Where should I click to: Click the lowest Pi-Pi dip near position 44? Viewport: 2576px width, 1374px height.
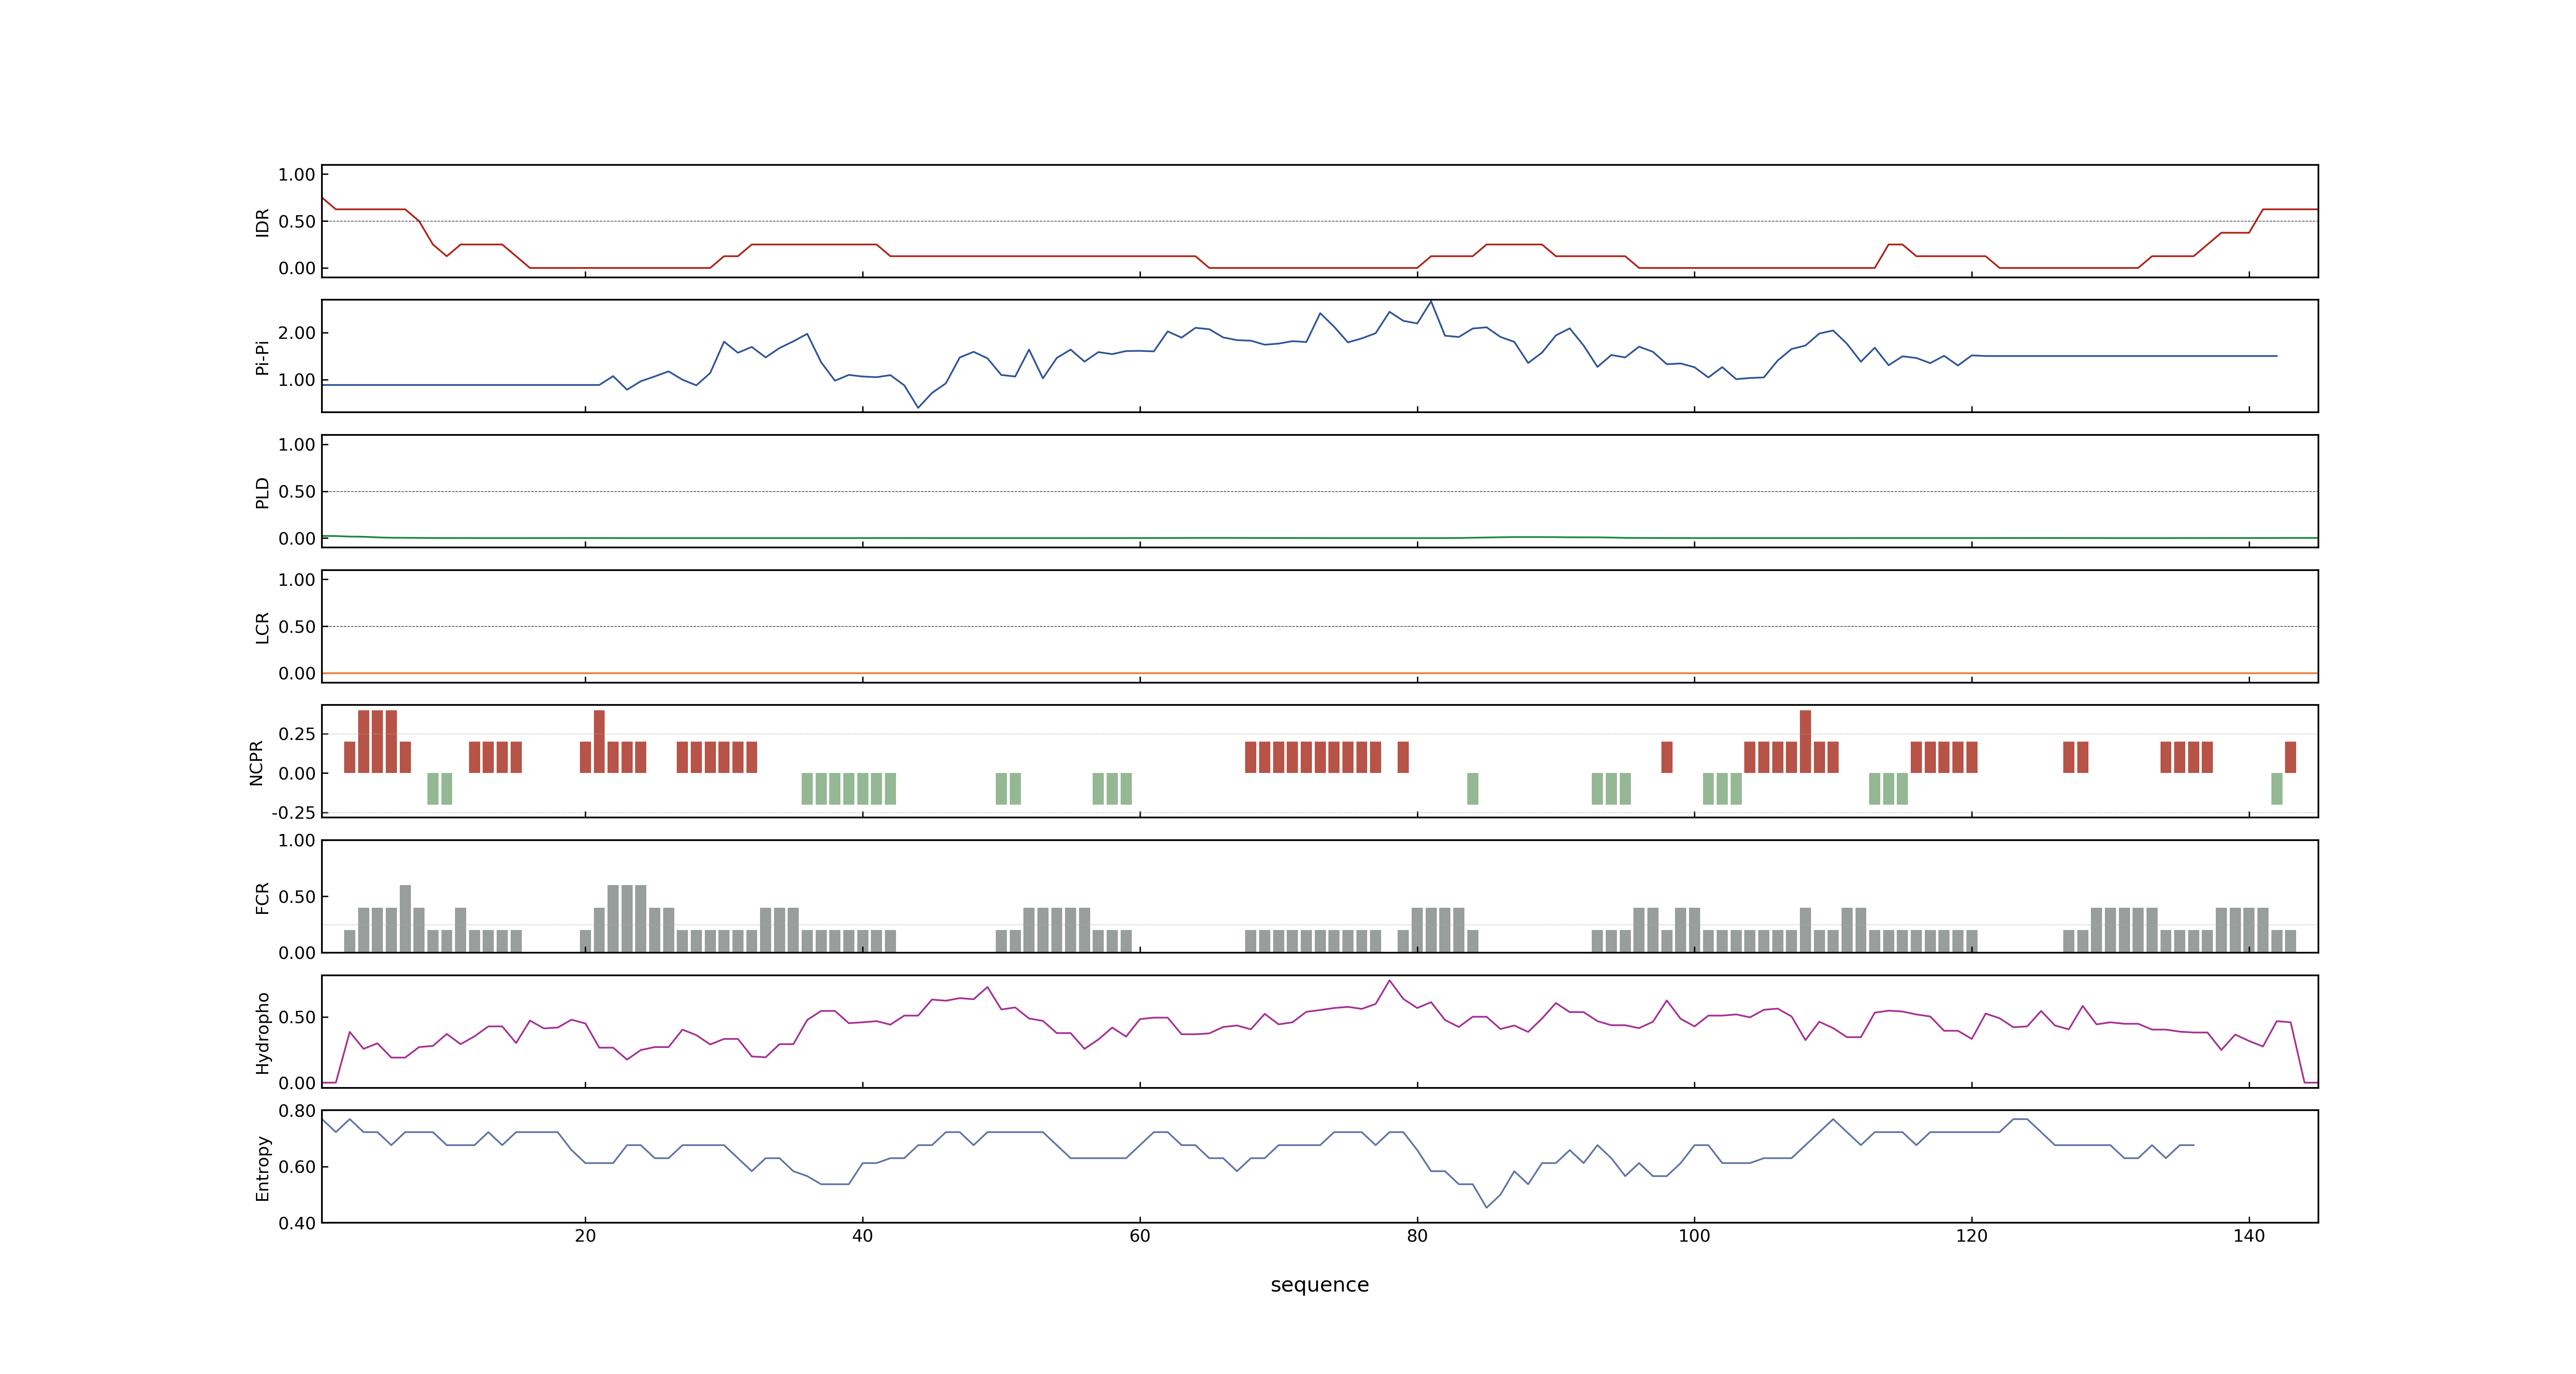coord(918,406)
